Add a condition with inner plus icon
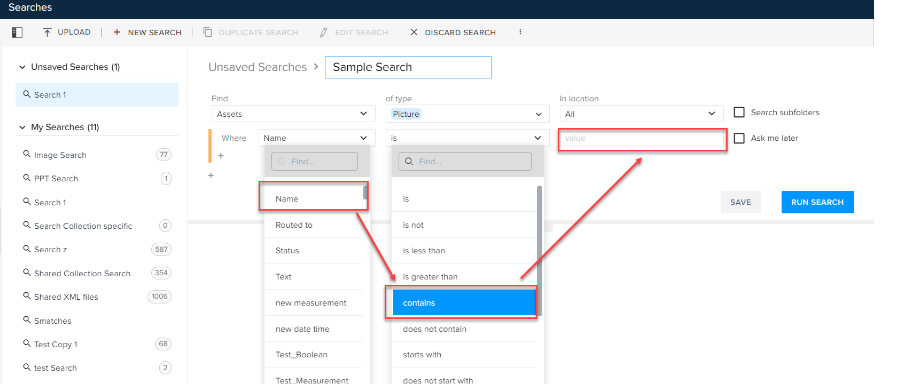 pos(221,155)
